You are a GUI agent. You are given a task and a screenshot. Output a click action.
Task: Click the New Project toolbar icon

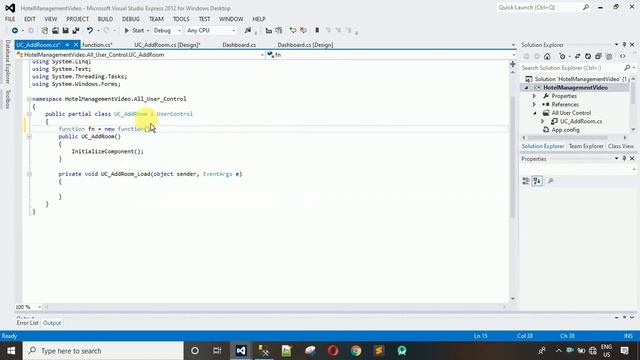pyautogui.click(x=44, y=31)
